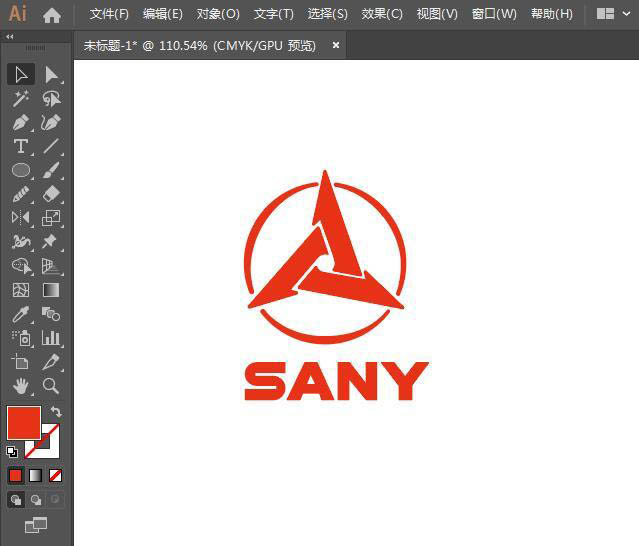639x546 pixels.
Task: Open the arrange documents layout dropdown
Action: pyautogui.click(x=614, y=14)
